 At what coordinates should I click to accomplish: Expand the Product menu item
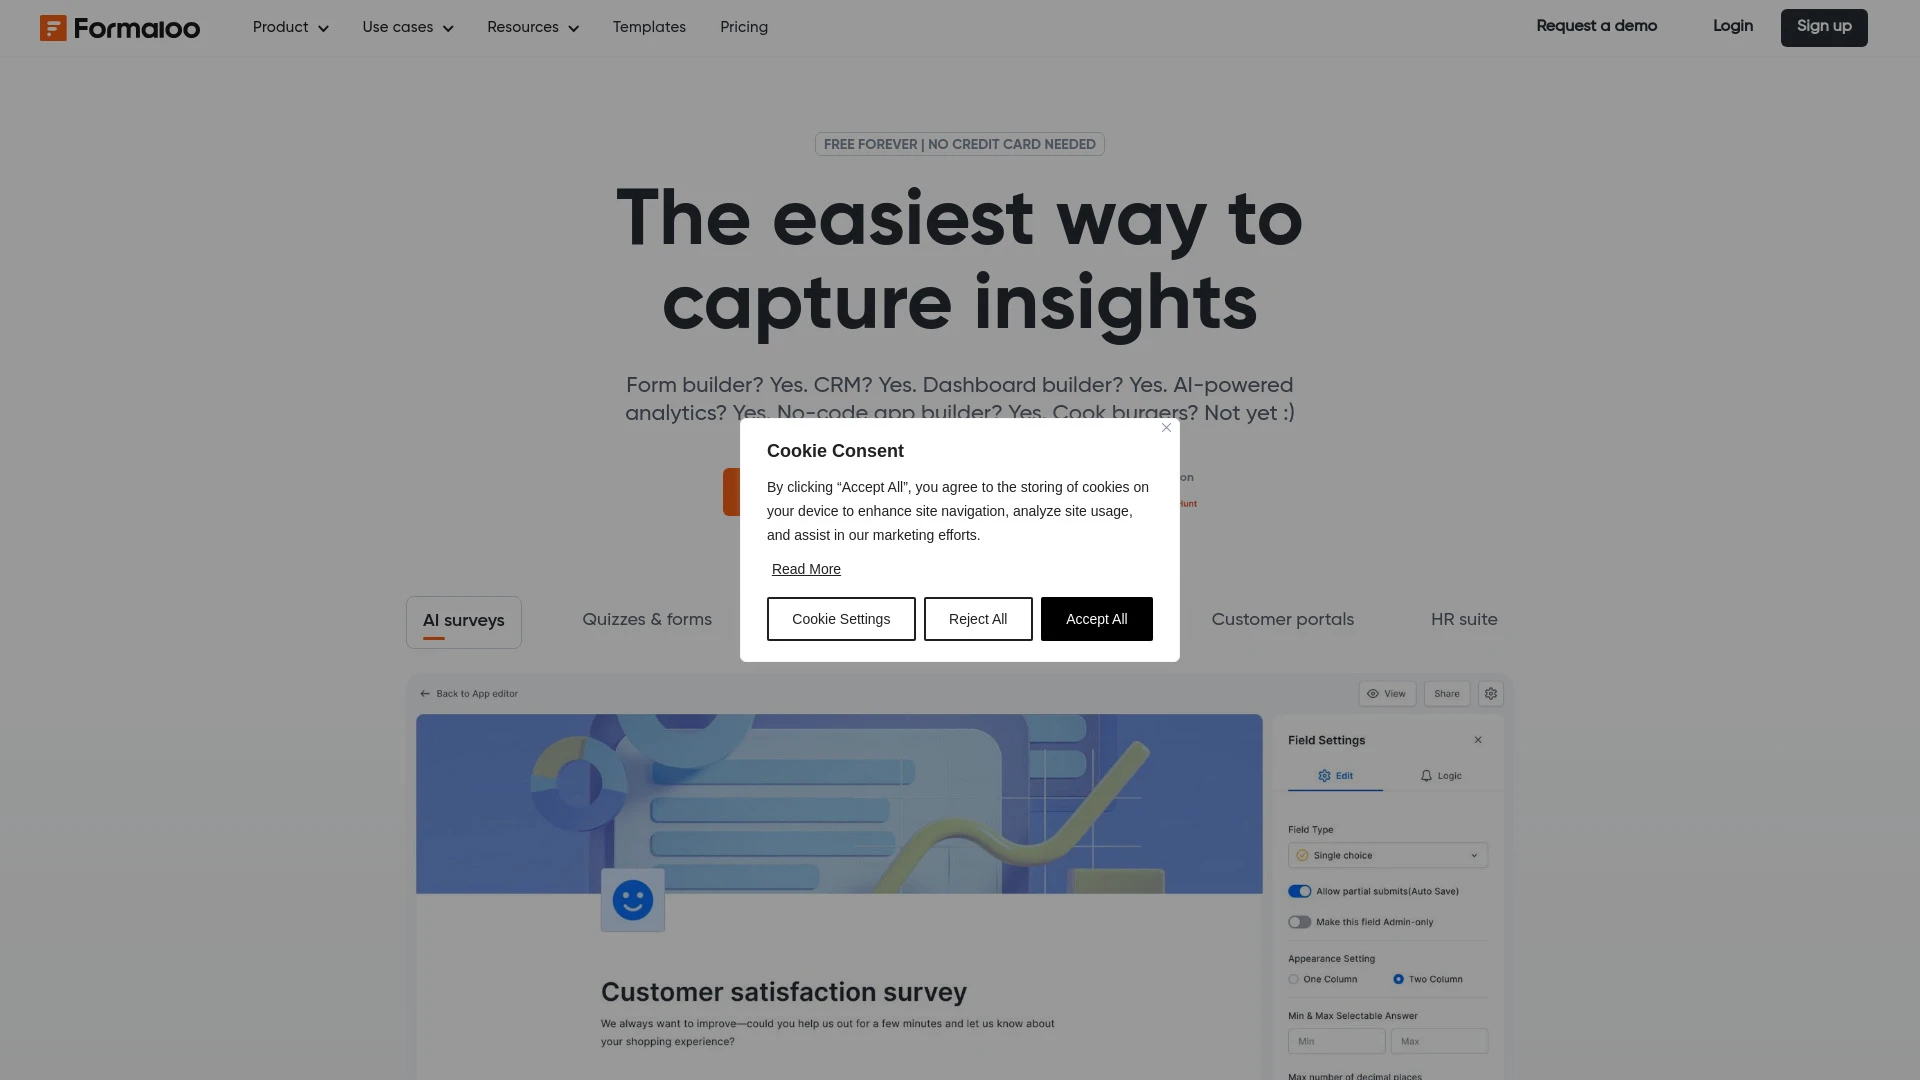289,28
